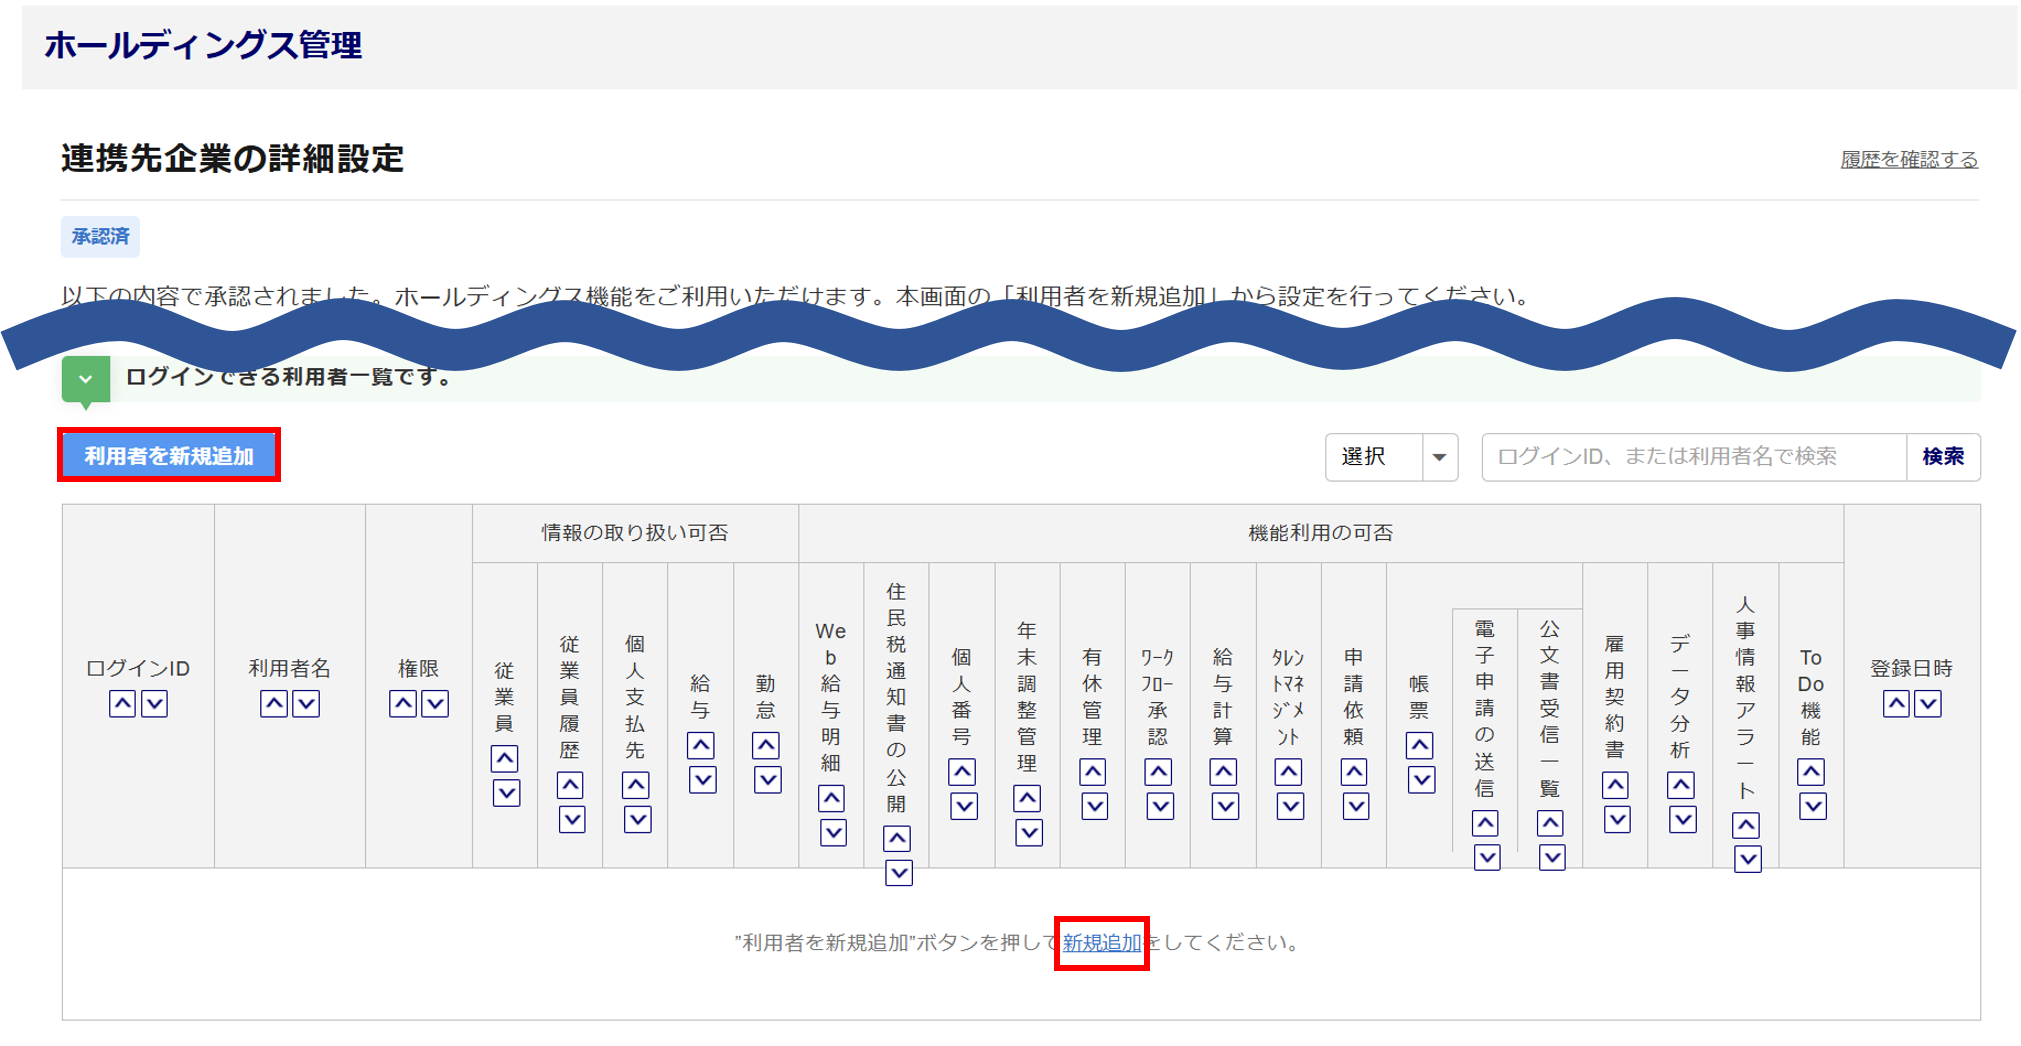Click the 利用者を新規追加 button
The image size is (2021, 1046).
click(169, 456)
